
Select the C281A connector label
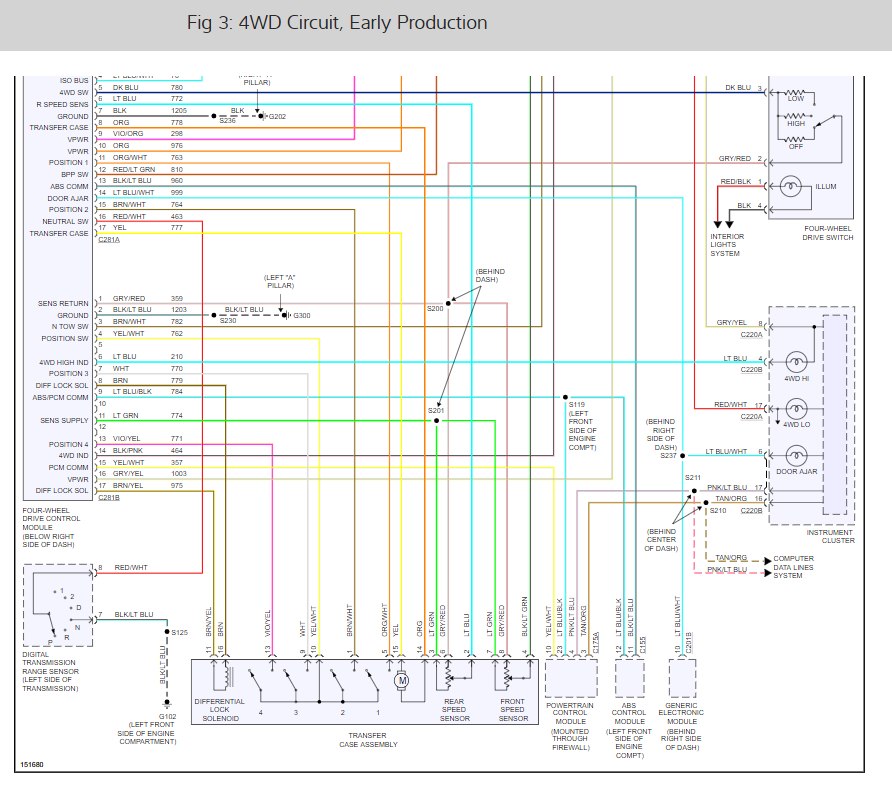coord(109,240)
